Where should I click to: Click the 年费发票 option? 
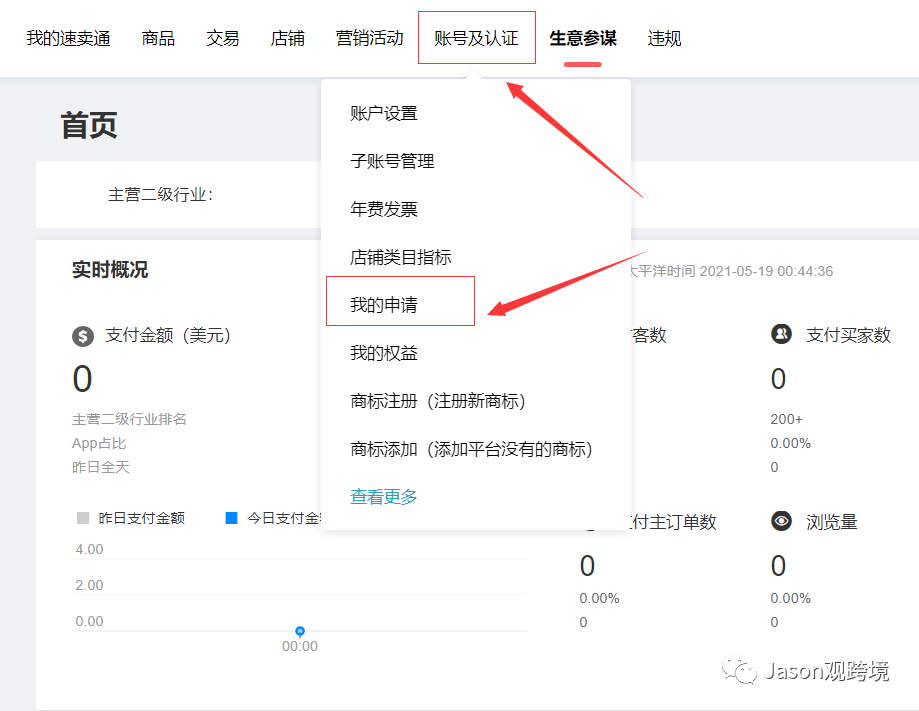(383, 209)
